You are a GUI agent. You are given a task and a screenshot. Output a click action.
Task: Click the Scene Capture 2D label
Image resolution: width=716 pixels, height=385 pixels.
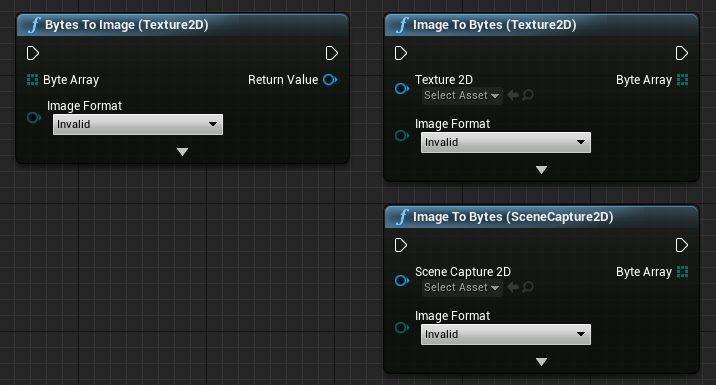(463, 272)
